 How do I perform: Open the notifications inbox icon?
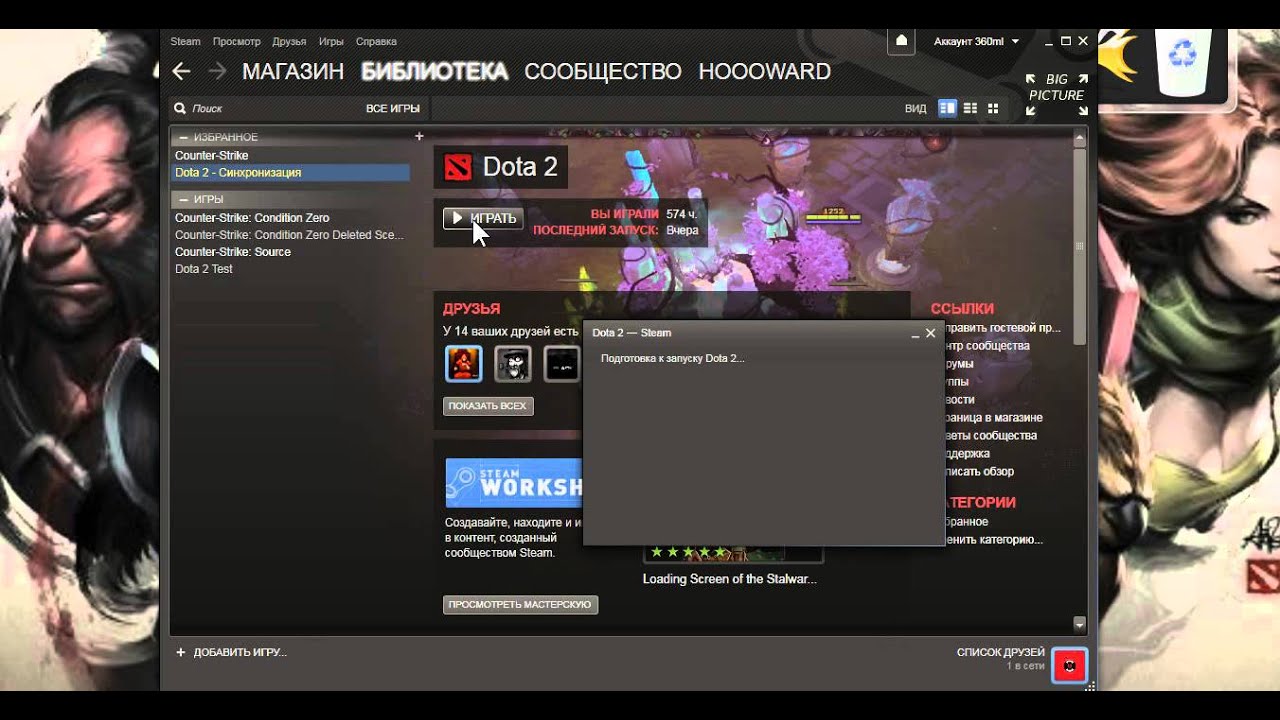coord(901,41)
